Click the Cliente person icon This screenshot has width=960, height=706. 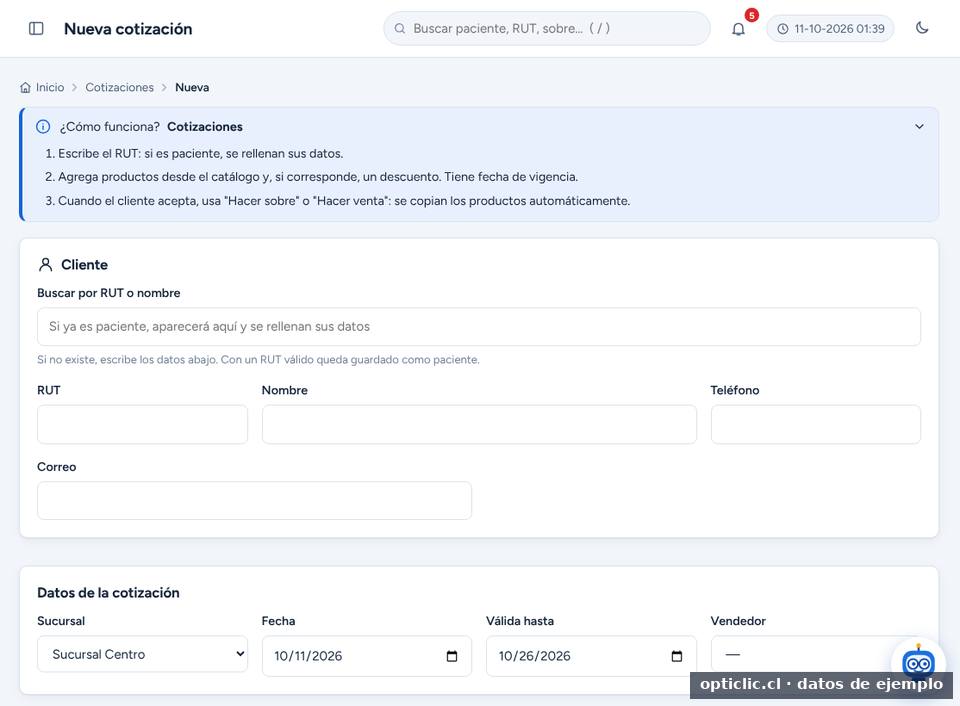(45, 265)
